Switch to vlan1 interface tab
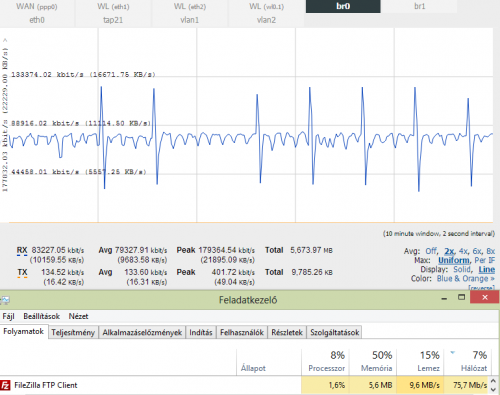Screen dimensions: 500x395 tap(190, 20)
